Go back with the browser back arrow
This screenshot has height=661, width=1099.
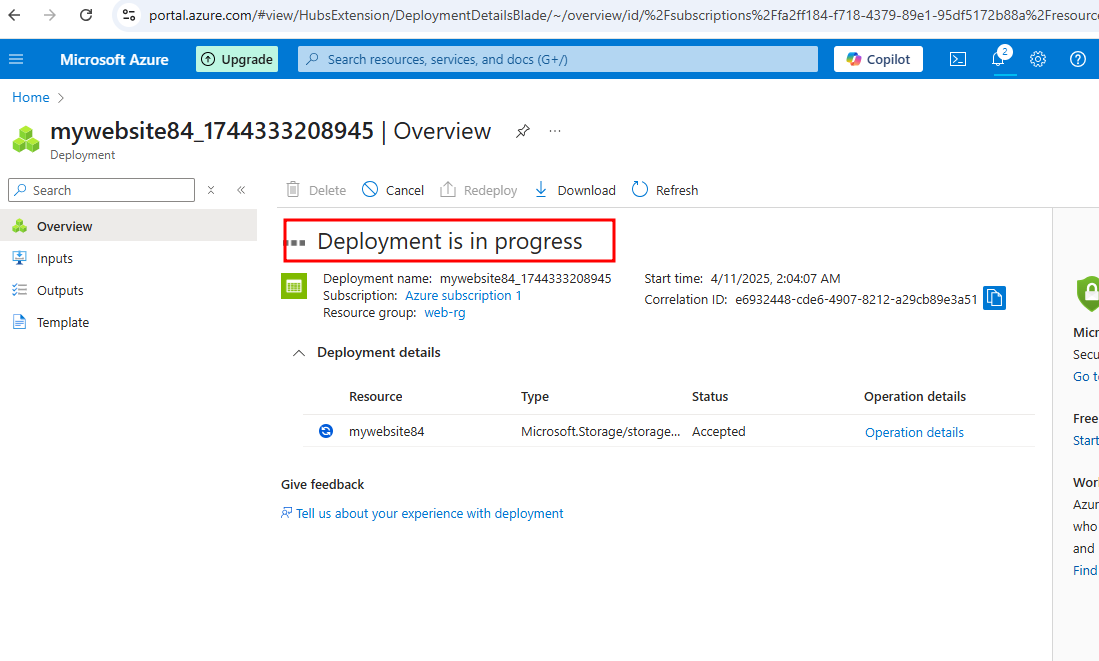click(x=14, y=15)
